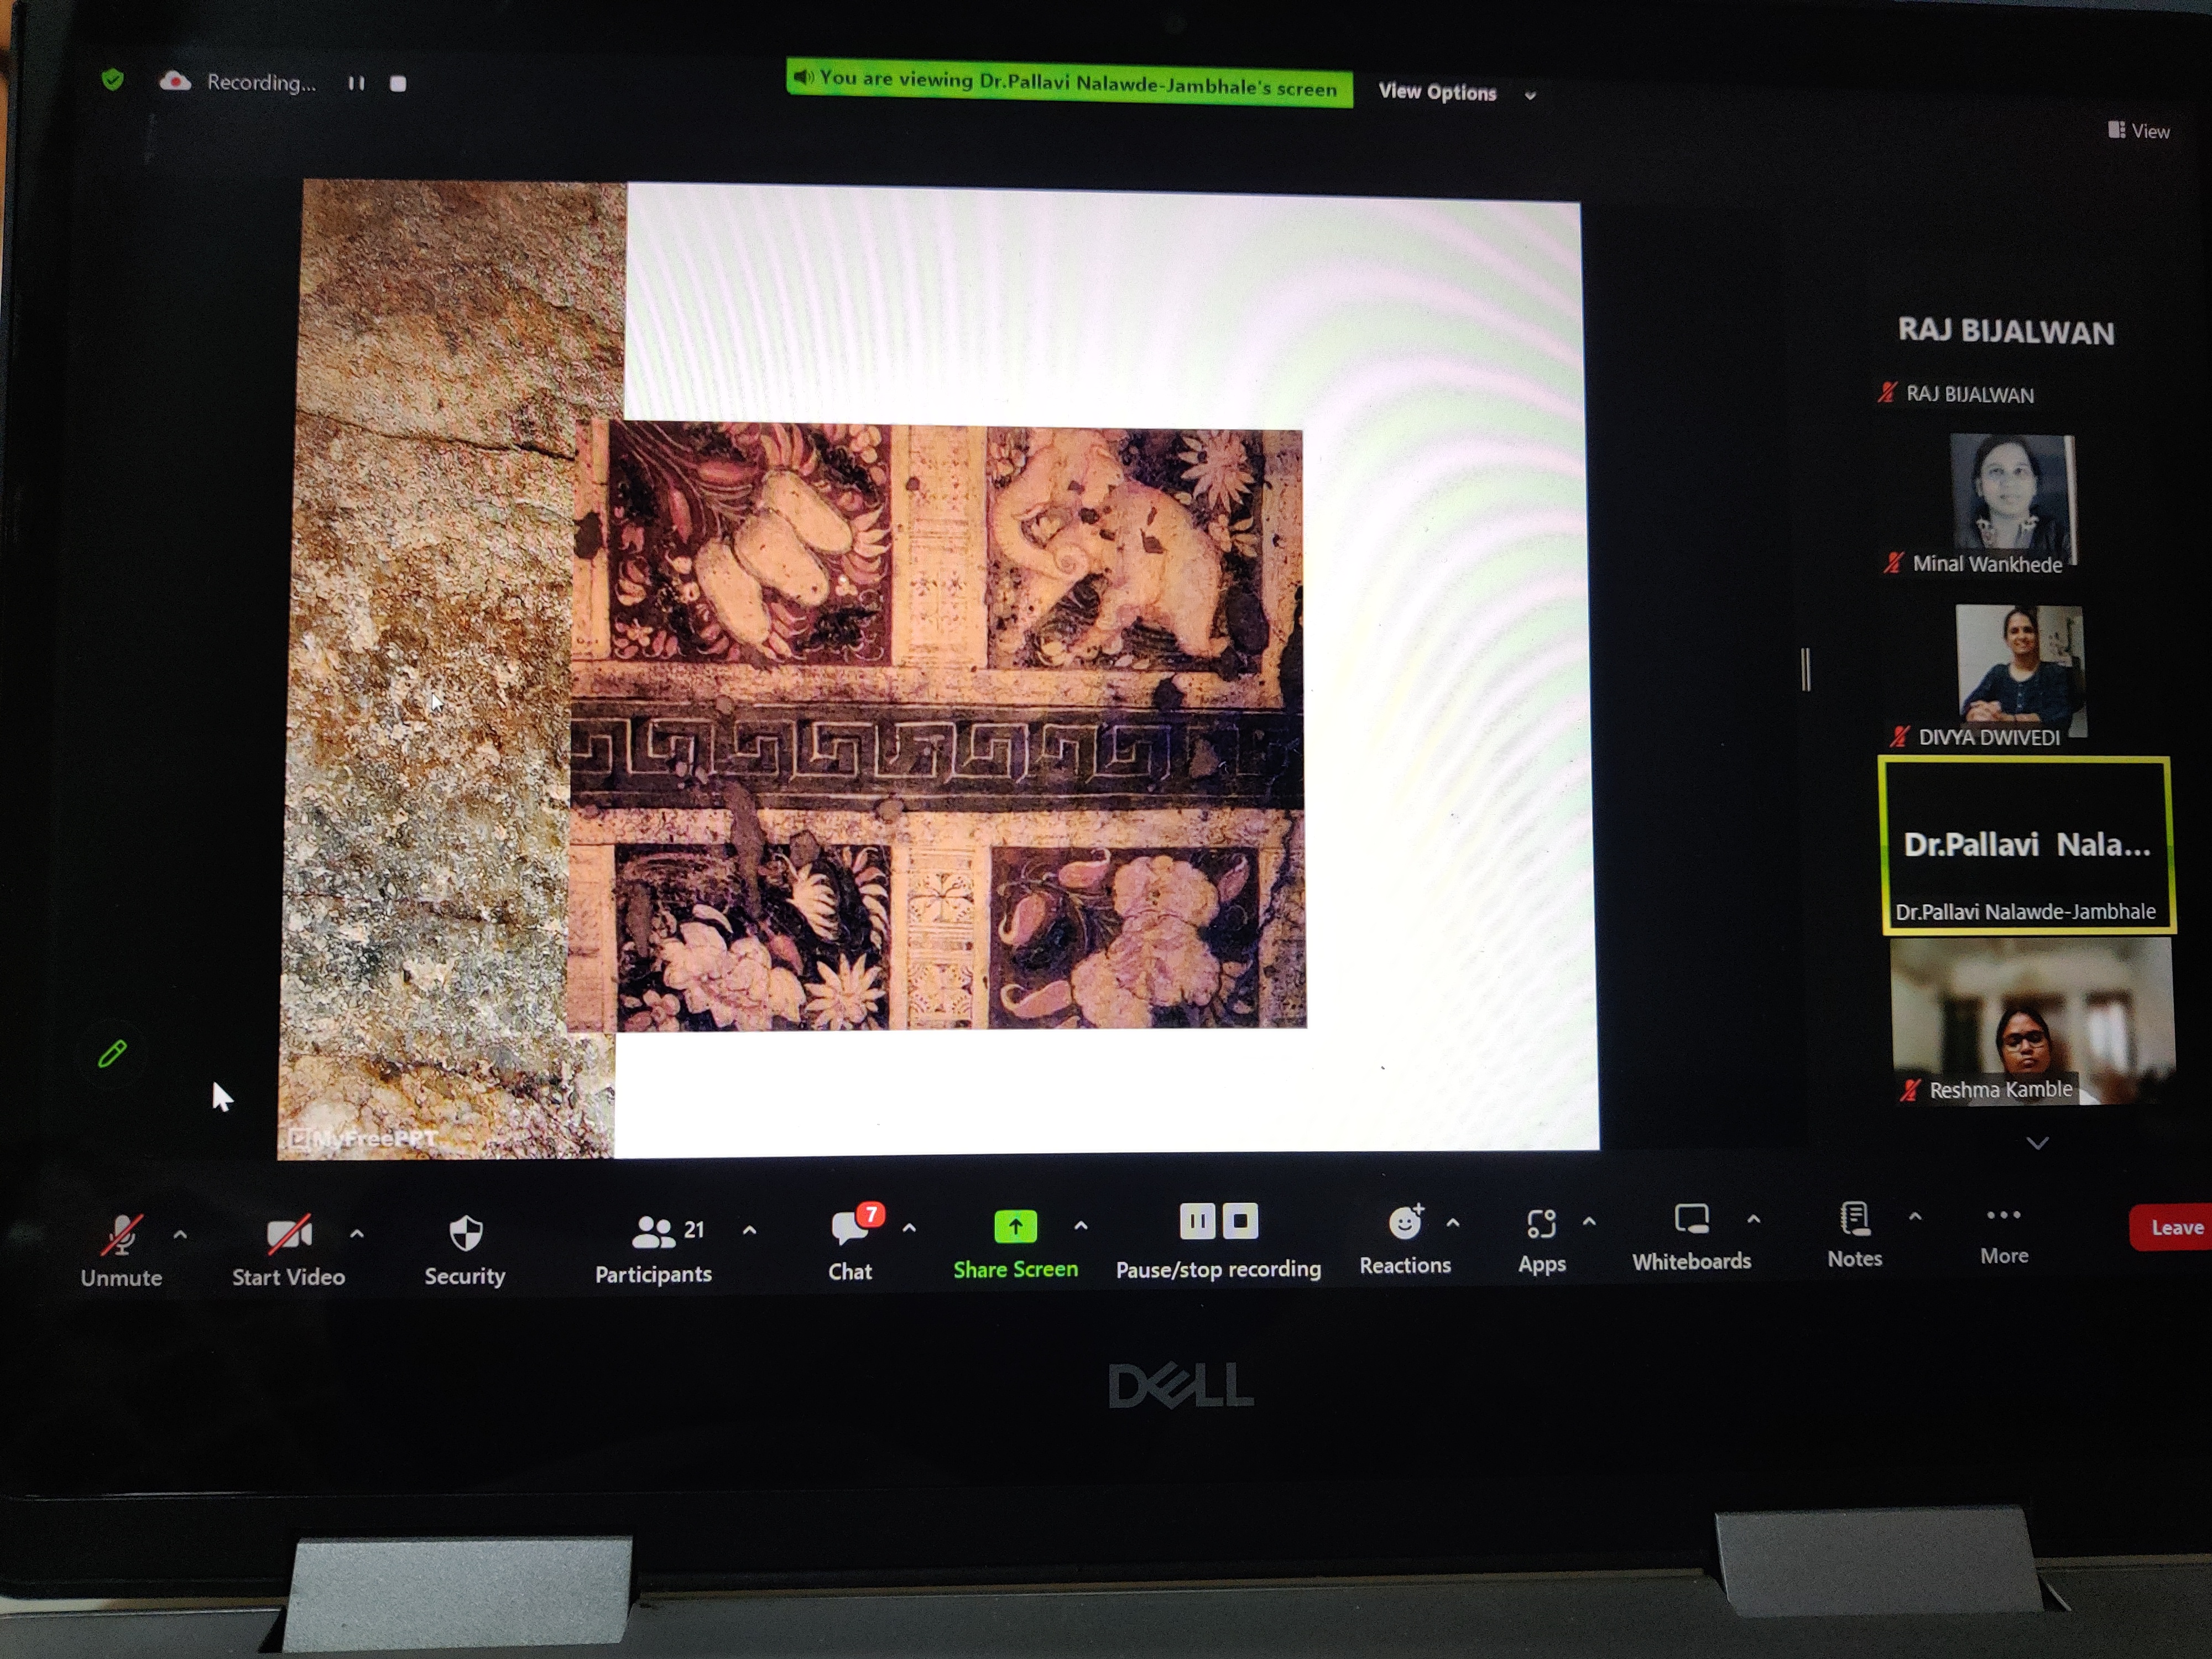
Task: Expand share options arrow next to Share Screen
Action: [1081, 1226]
